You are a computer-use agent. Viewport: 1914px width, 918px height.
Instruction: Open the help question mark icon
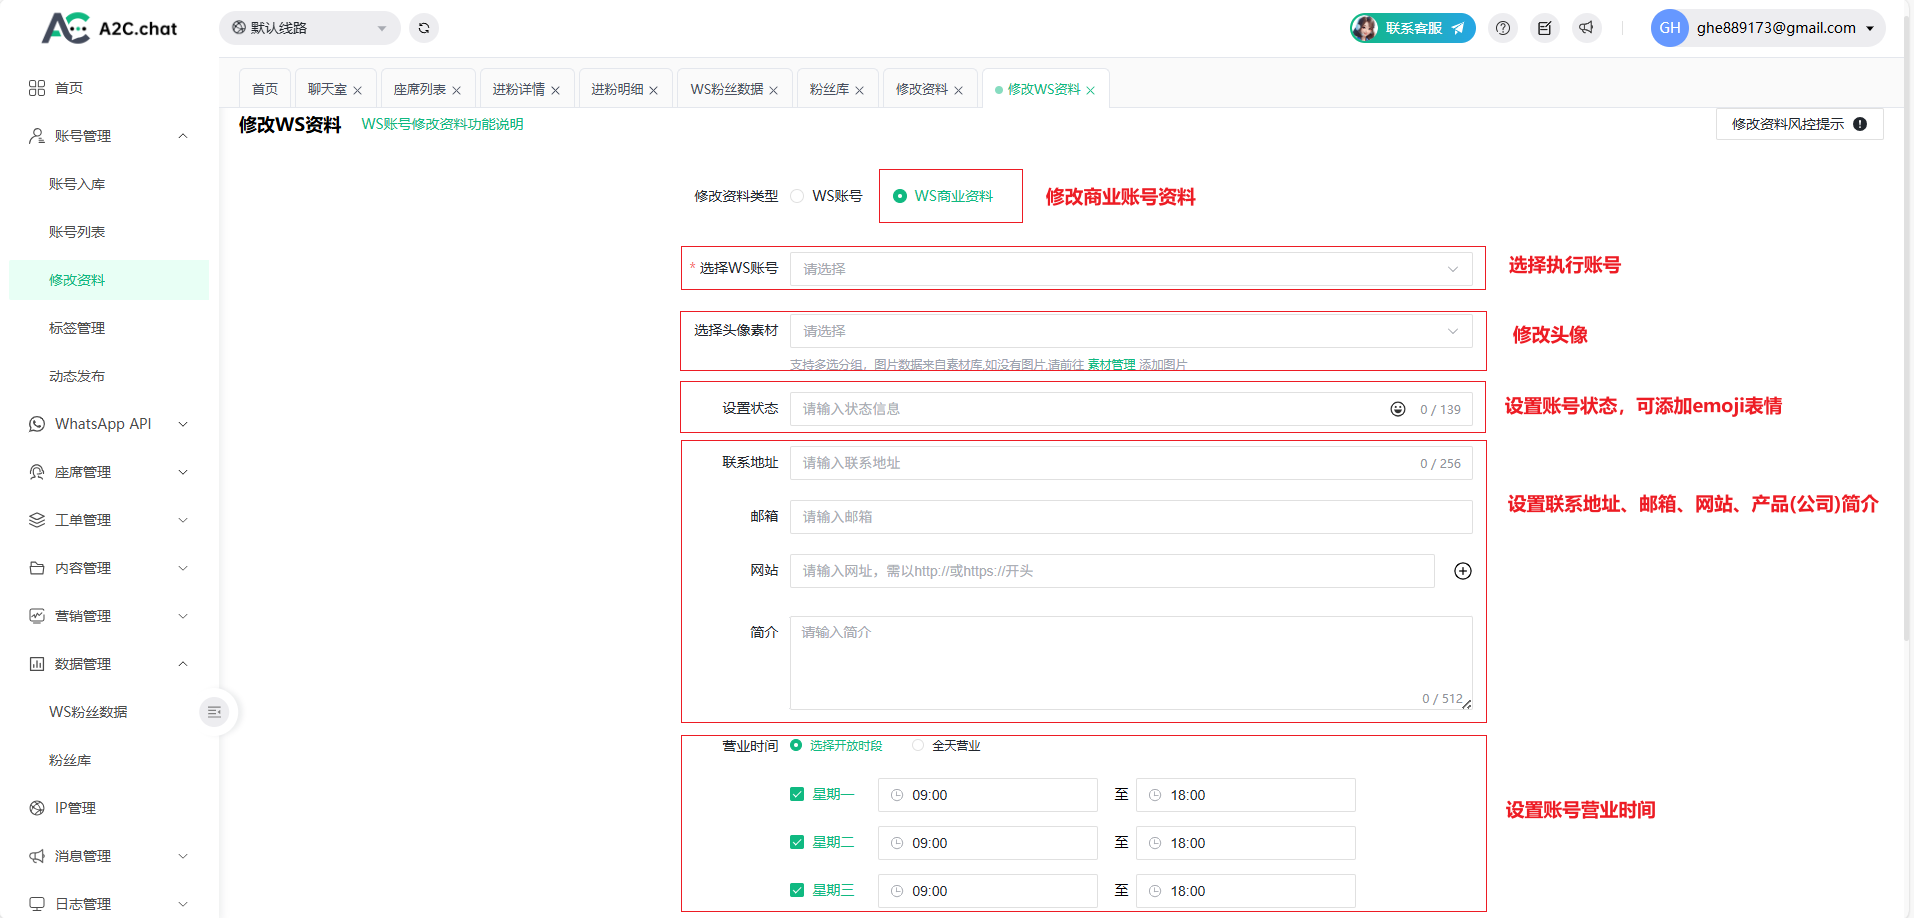pyautogui.click(x=1502, y=28)
